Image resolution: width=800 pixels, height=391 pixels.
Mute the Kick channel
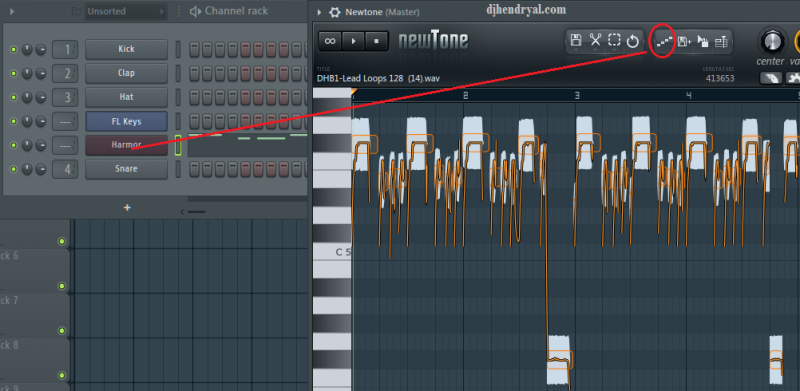pos(13,50)
